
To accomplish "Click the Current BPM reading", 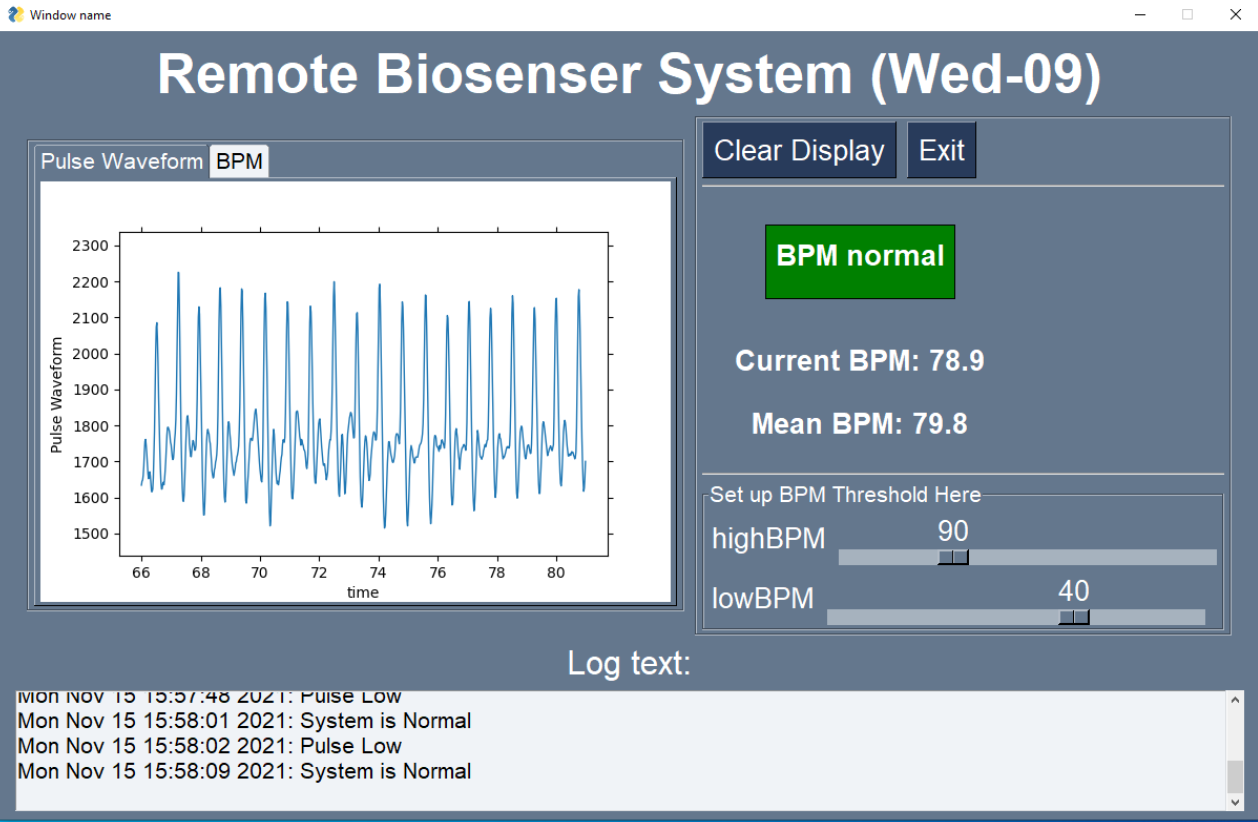I will pos(859,361).
